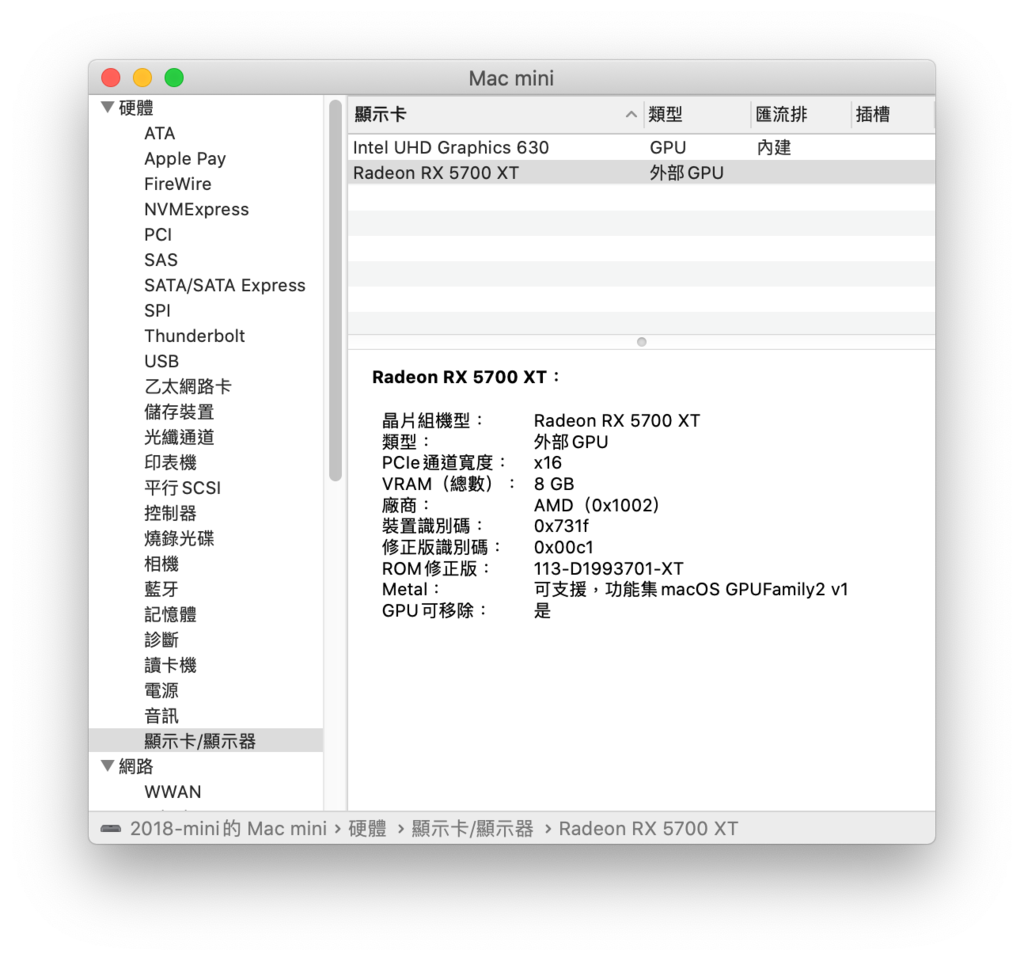The width and height of the screenshot is (1024, 961).
Task: Collapse the 硬體 section triangle
Action: (108, 107)
